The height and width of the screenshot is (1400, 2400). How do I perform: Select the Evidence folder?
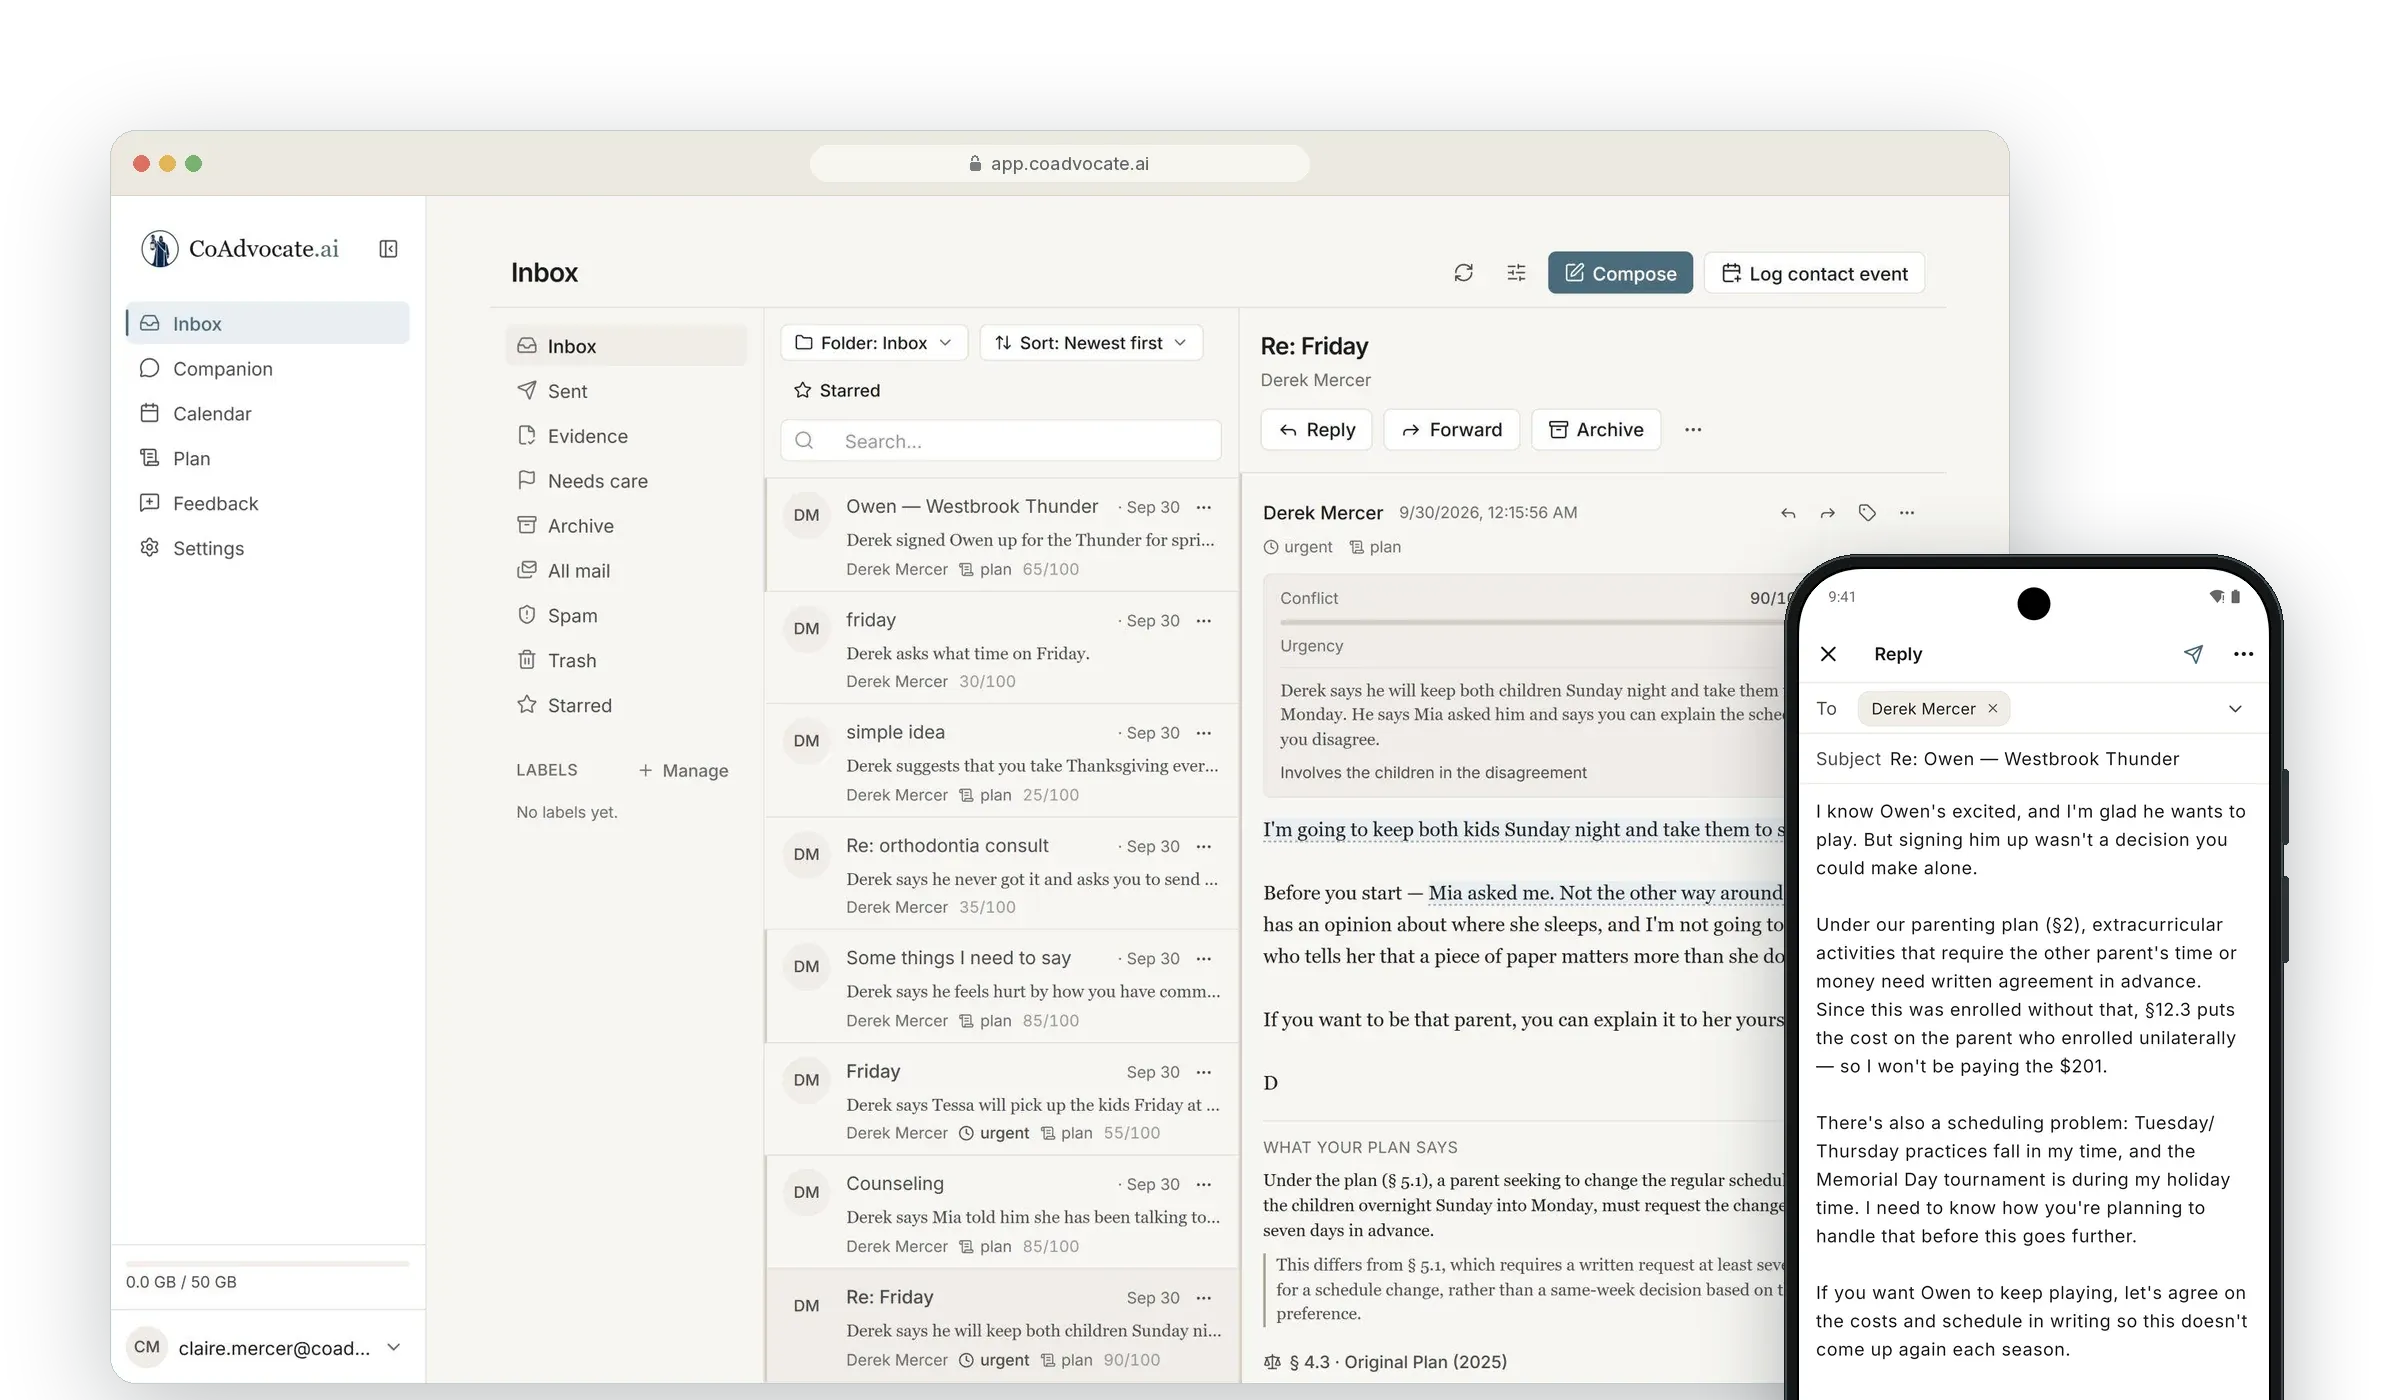(x=626, y=437)
